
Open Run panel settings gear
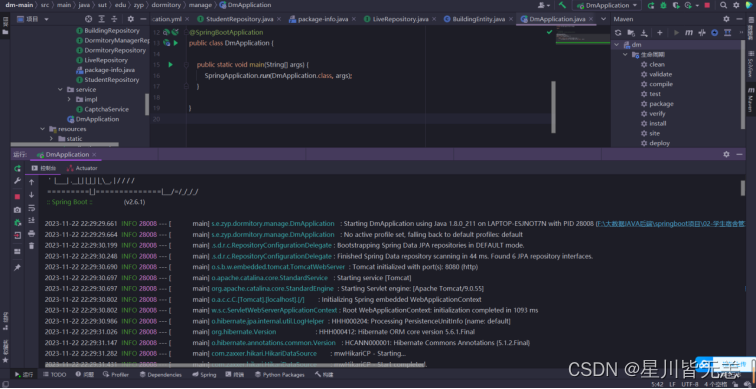pos(726,154)
